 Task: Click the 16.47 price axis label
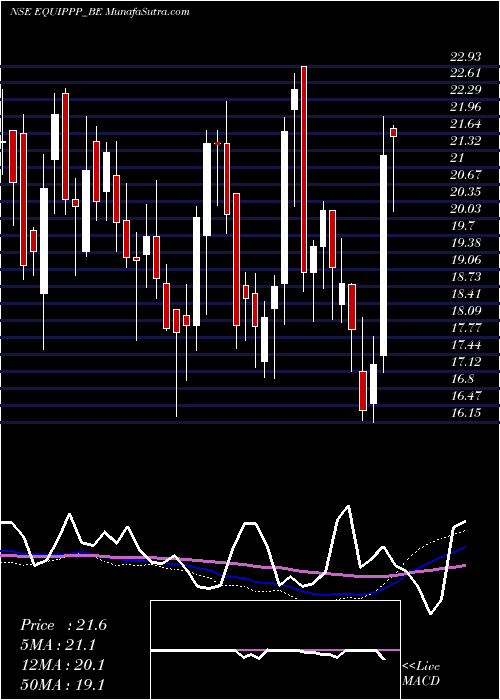tap(466, 396)
